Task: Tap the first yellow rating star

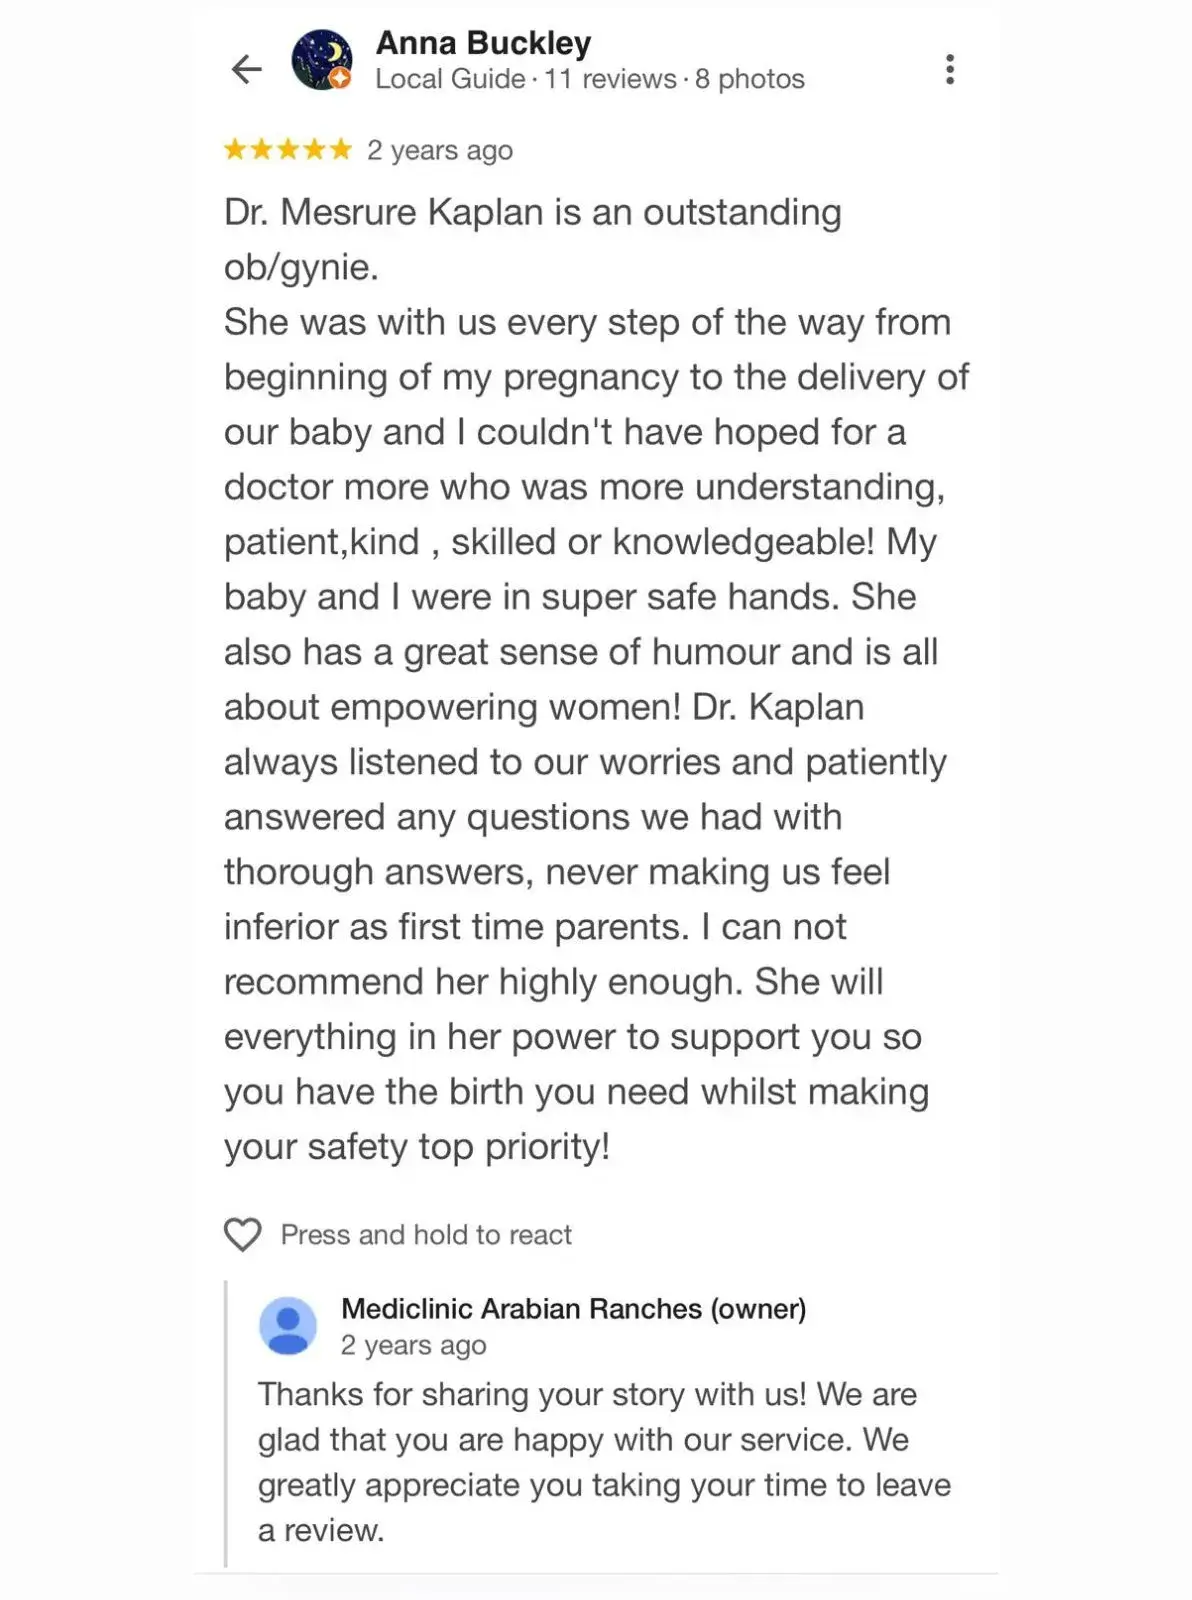Action: (235, 150)
